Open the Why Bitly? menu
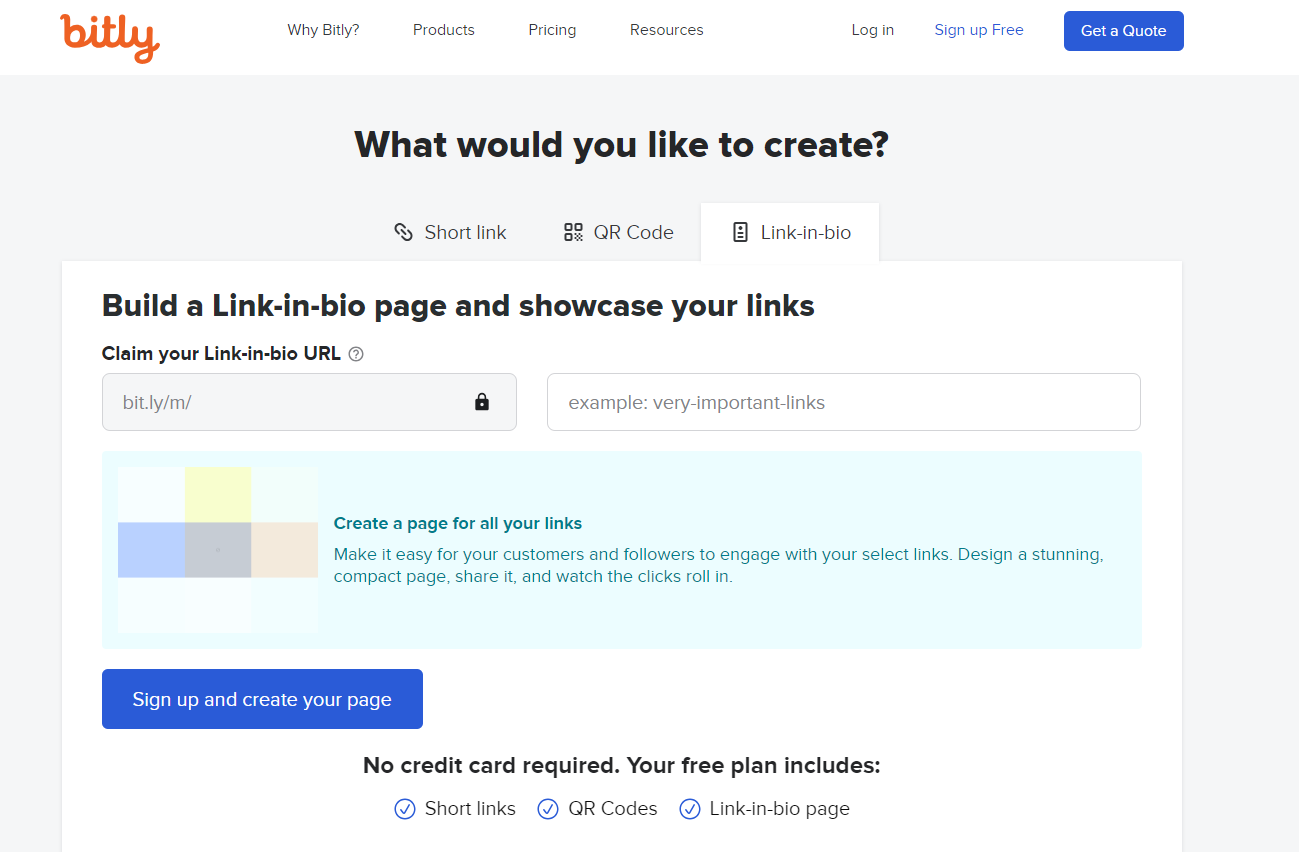This screenshot has width=1299, height=852. [x=323, y=30]
